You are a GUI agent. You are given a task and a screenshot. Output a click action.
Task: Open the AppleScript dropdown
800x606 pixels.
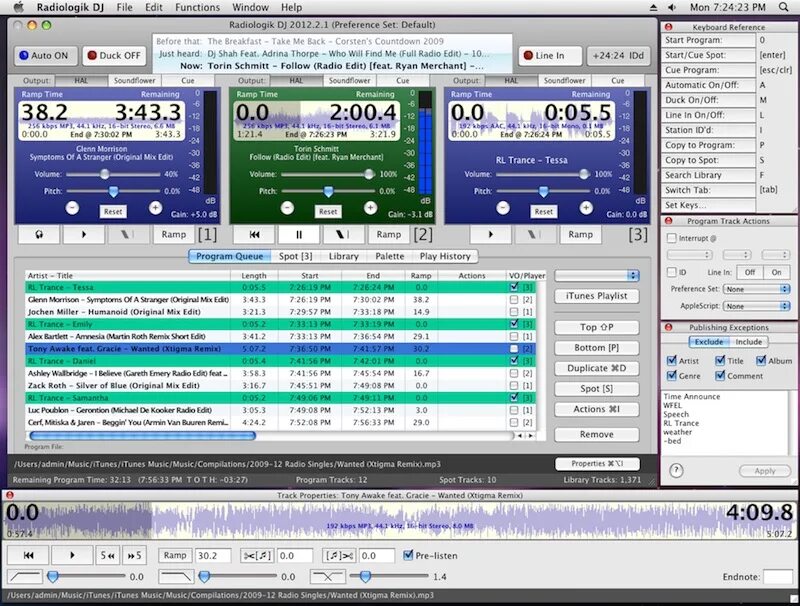pos(756,306)
